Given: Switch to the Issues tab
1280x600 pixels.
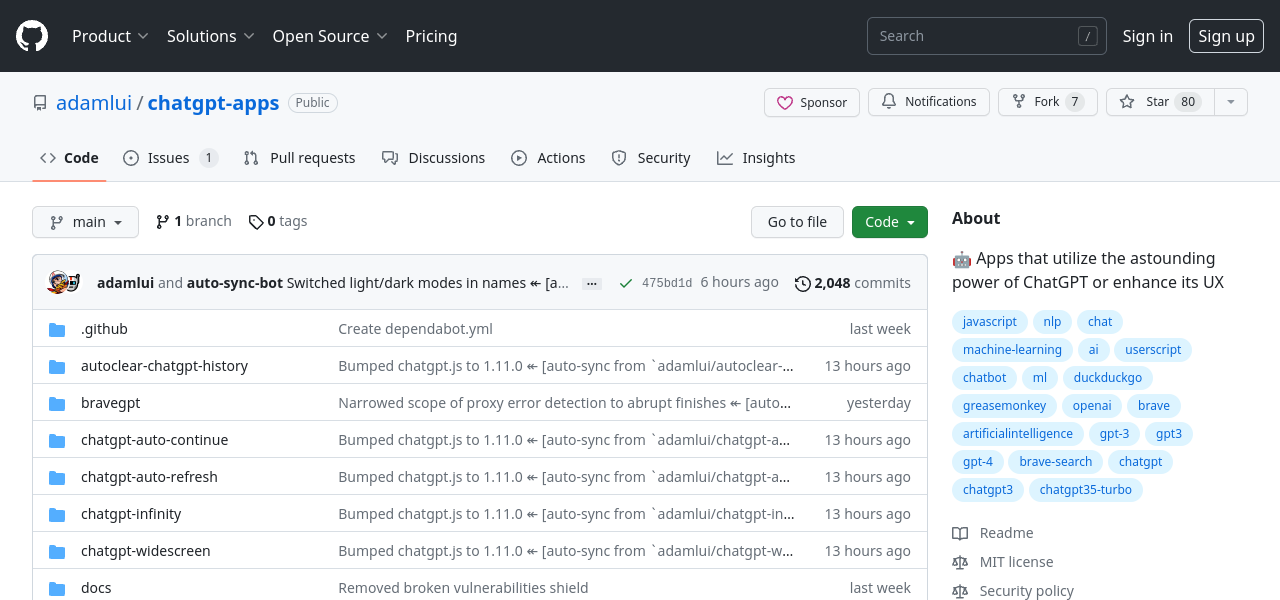Looking at the screenshot, I should coord(169,158).
